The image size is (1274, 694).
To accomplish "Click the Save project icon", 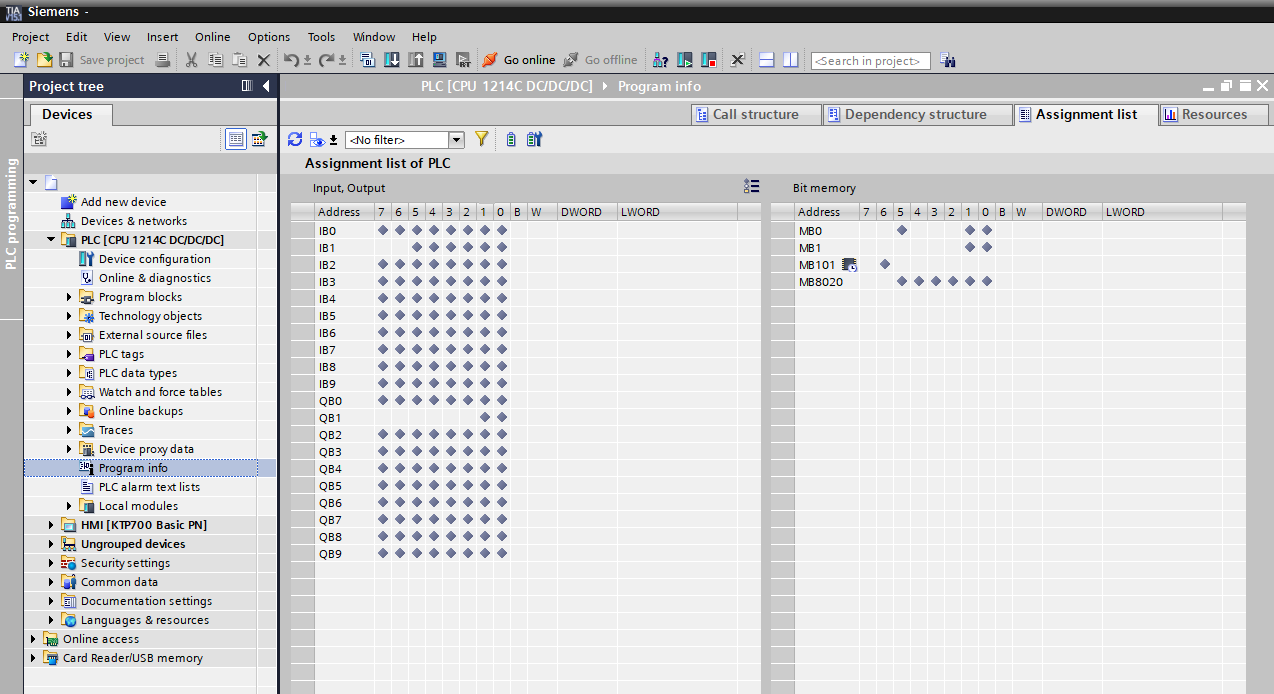I will pos(67,60).
